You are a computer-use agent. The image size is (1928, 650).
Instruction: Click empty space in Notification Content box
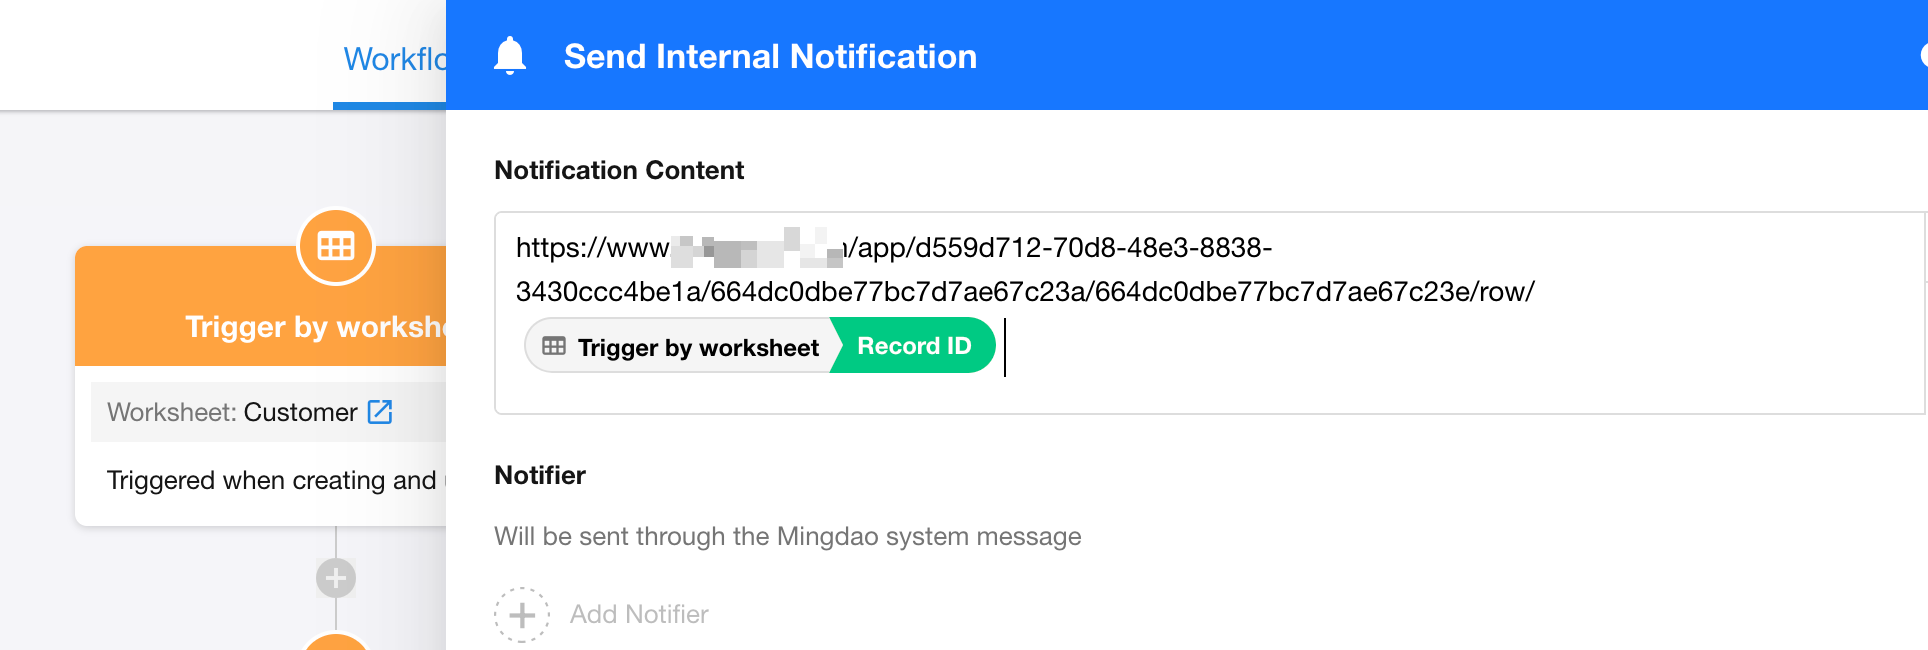[x=1400, y=370]
